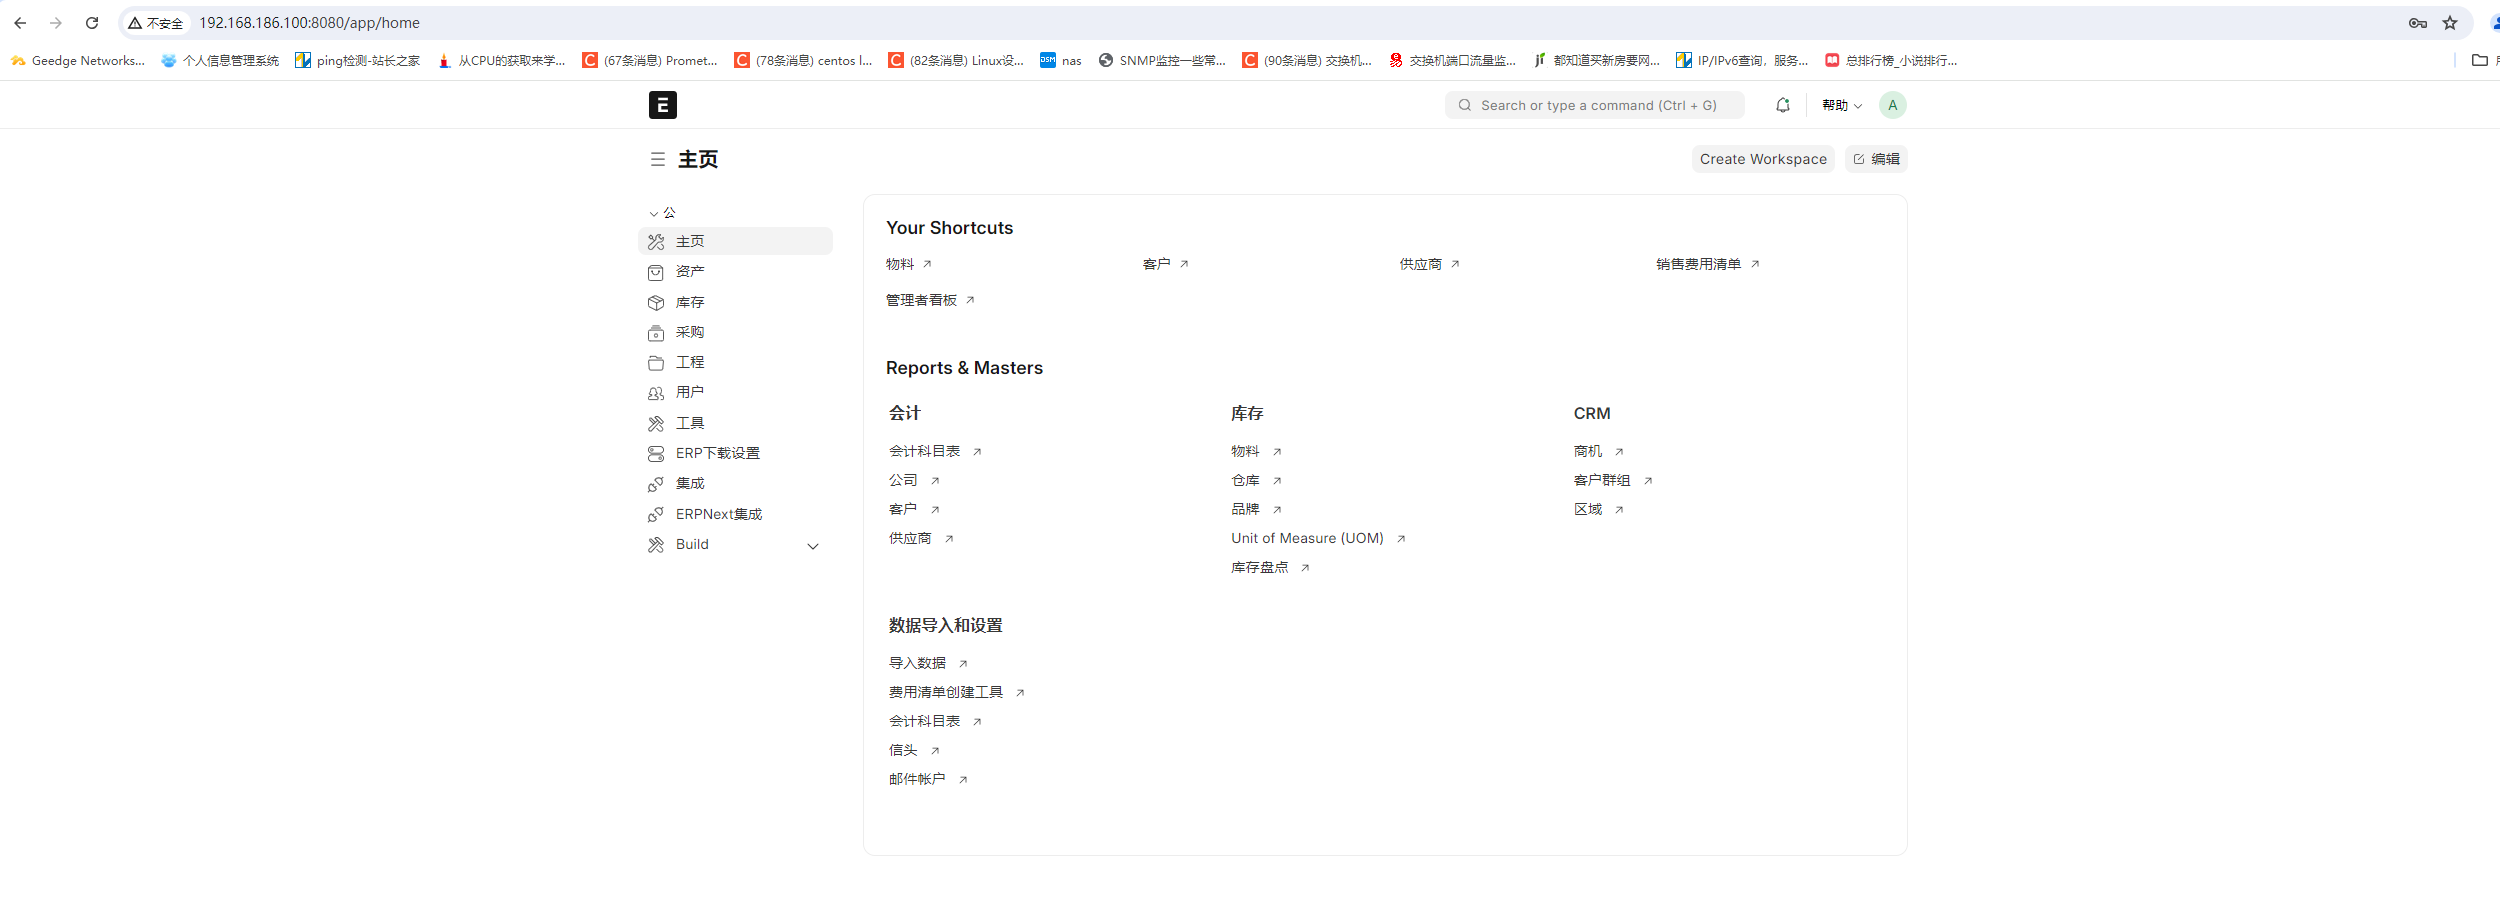Toggle the sidebar hamburger icon

(x=657, y=160)
